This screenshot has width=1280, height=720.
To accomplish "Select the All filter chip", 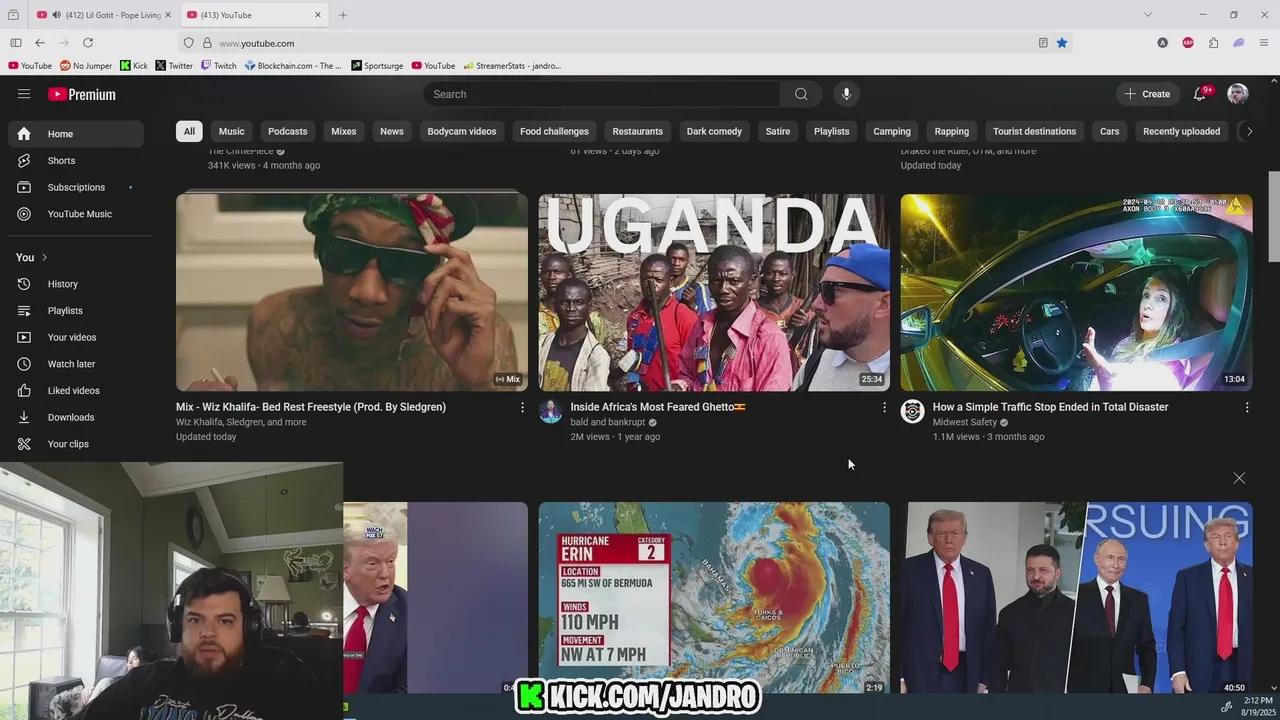I will coord(189,131).
